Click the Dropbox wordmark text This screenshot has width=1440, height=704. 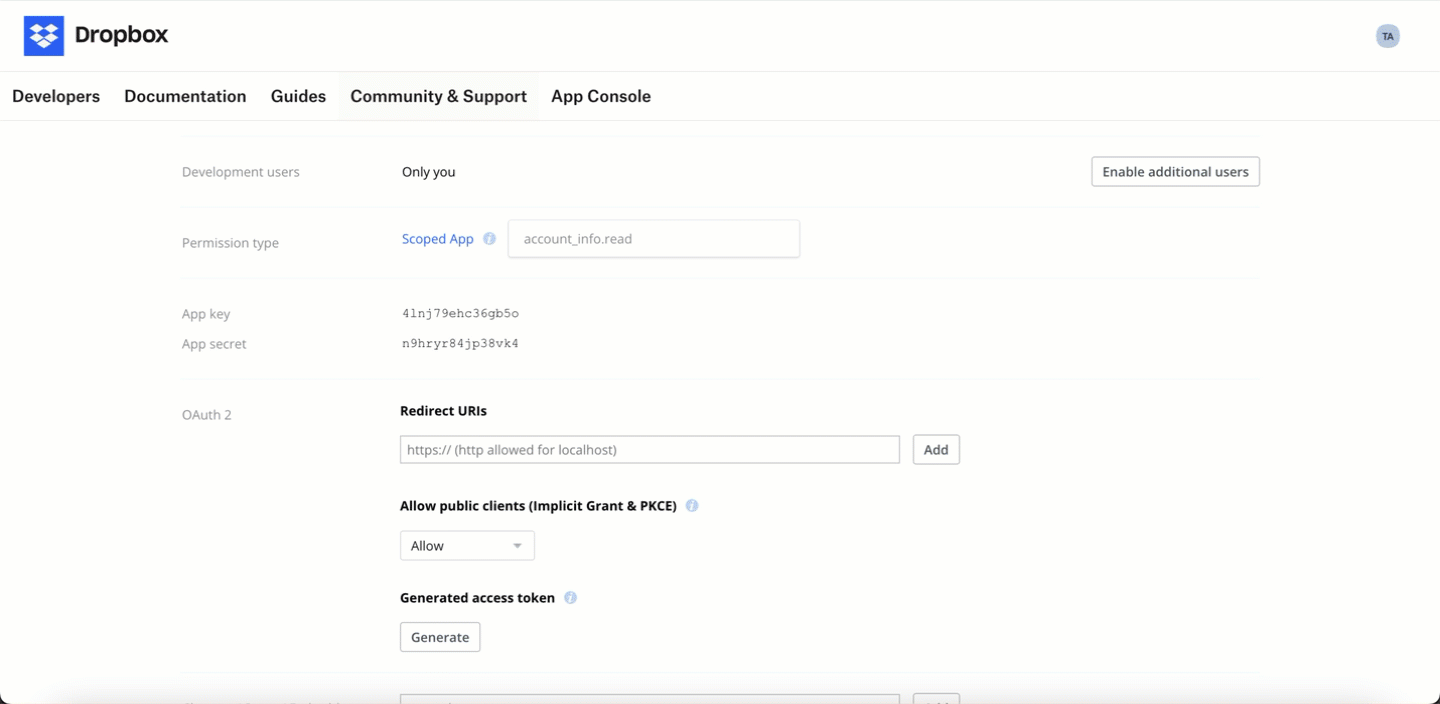pyautogui.click(x=121, y=36)
